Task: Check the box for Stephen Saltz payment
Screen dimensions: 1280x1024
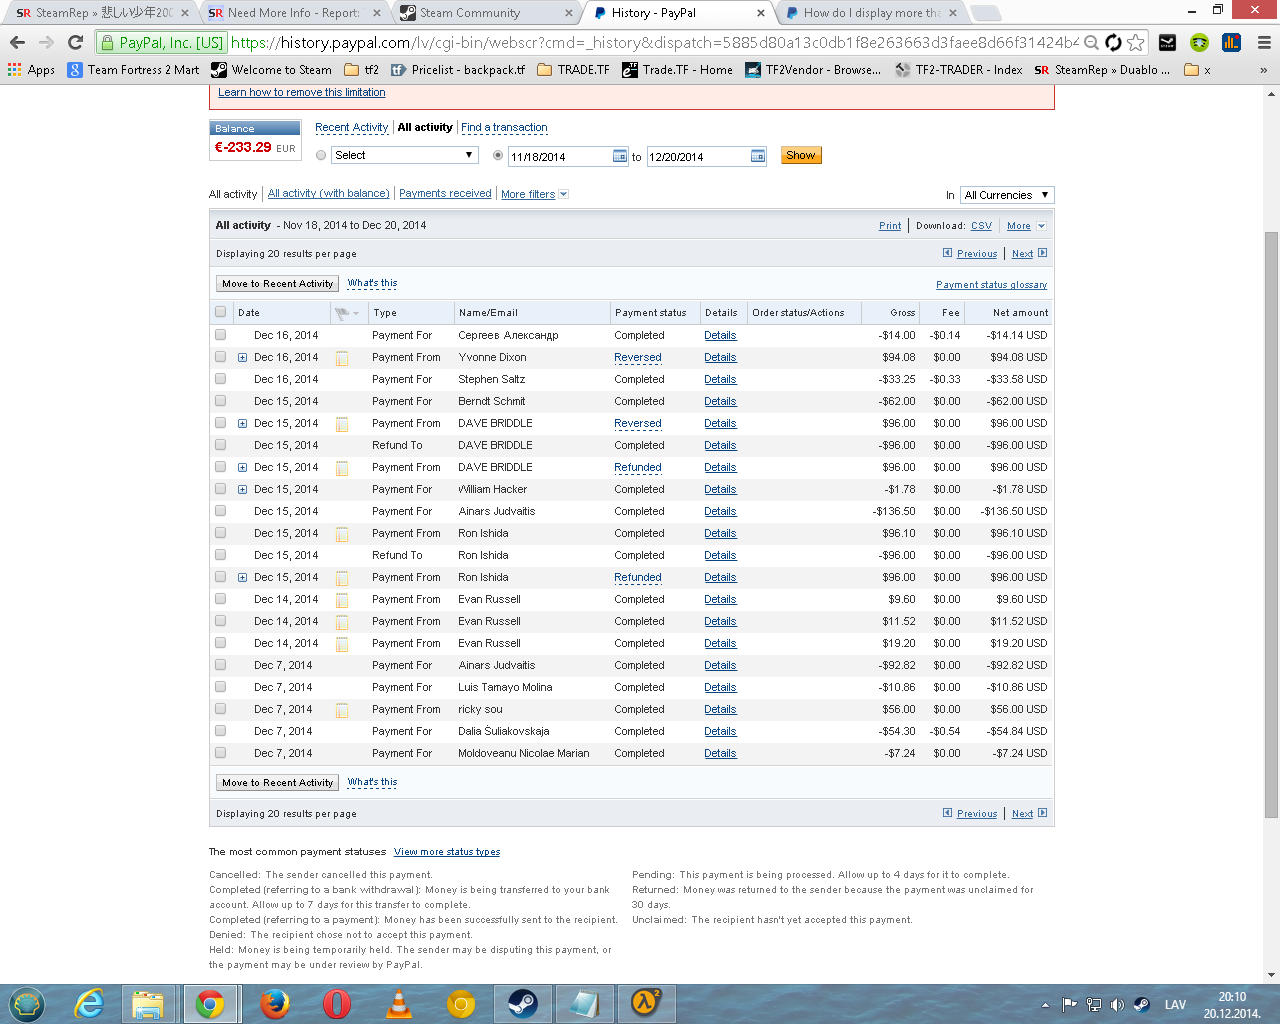Action: (220, 379)
